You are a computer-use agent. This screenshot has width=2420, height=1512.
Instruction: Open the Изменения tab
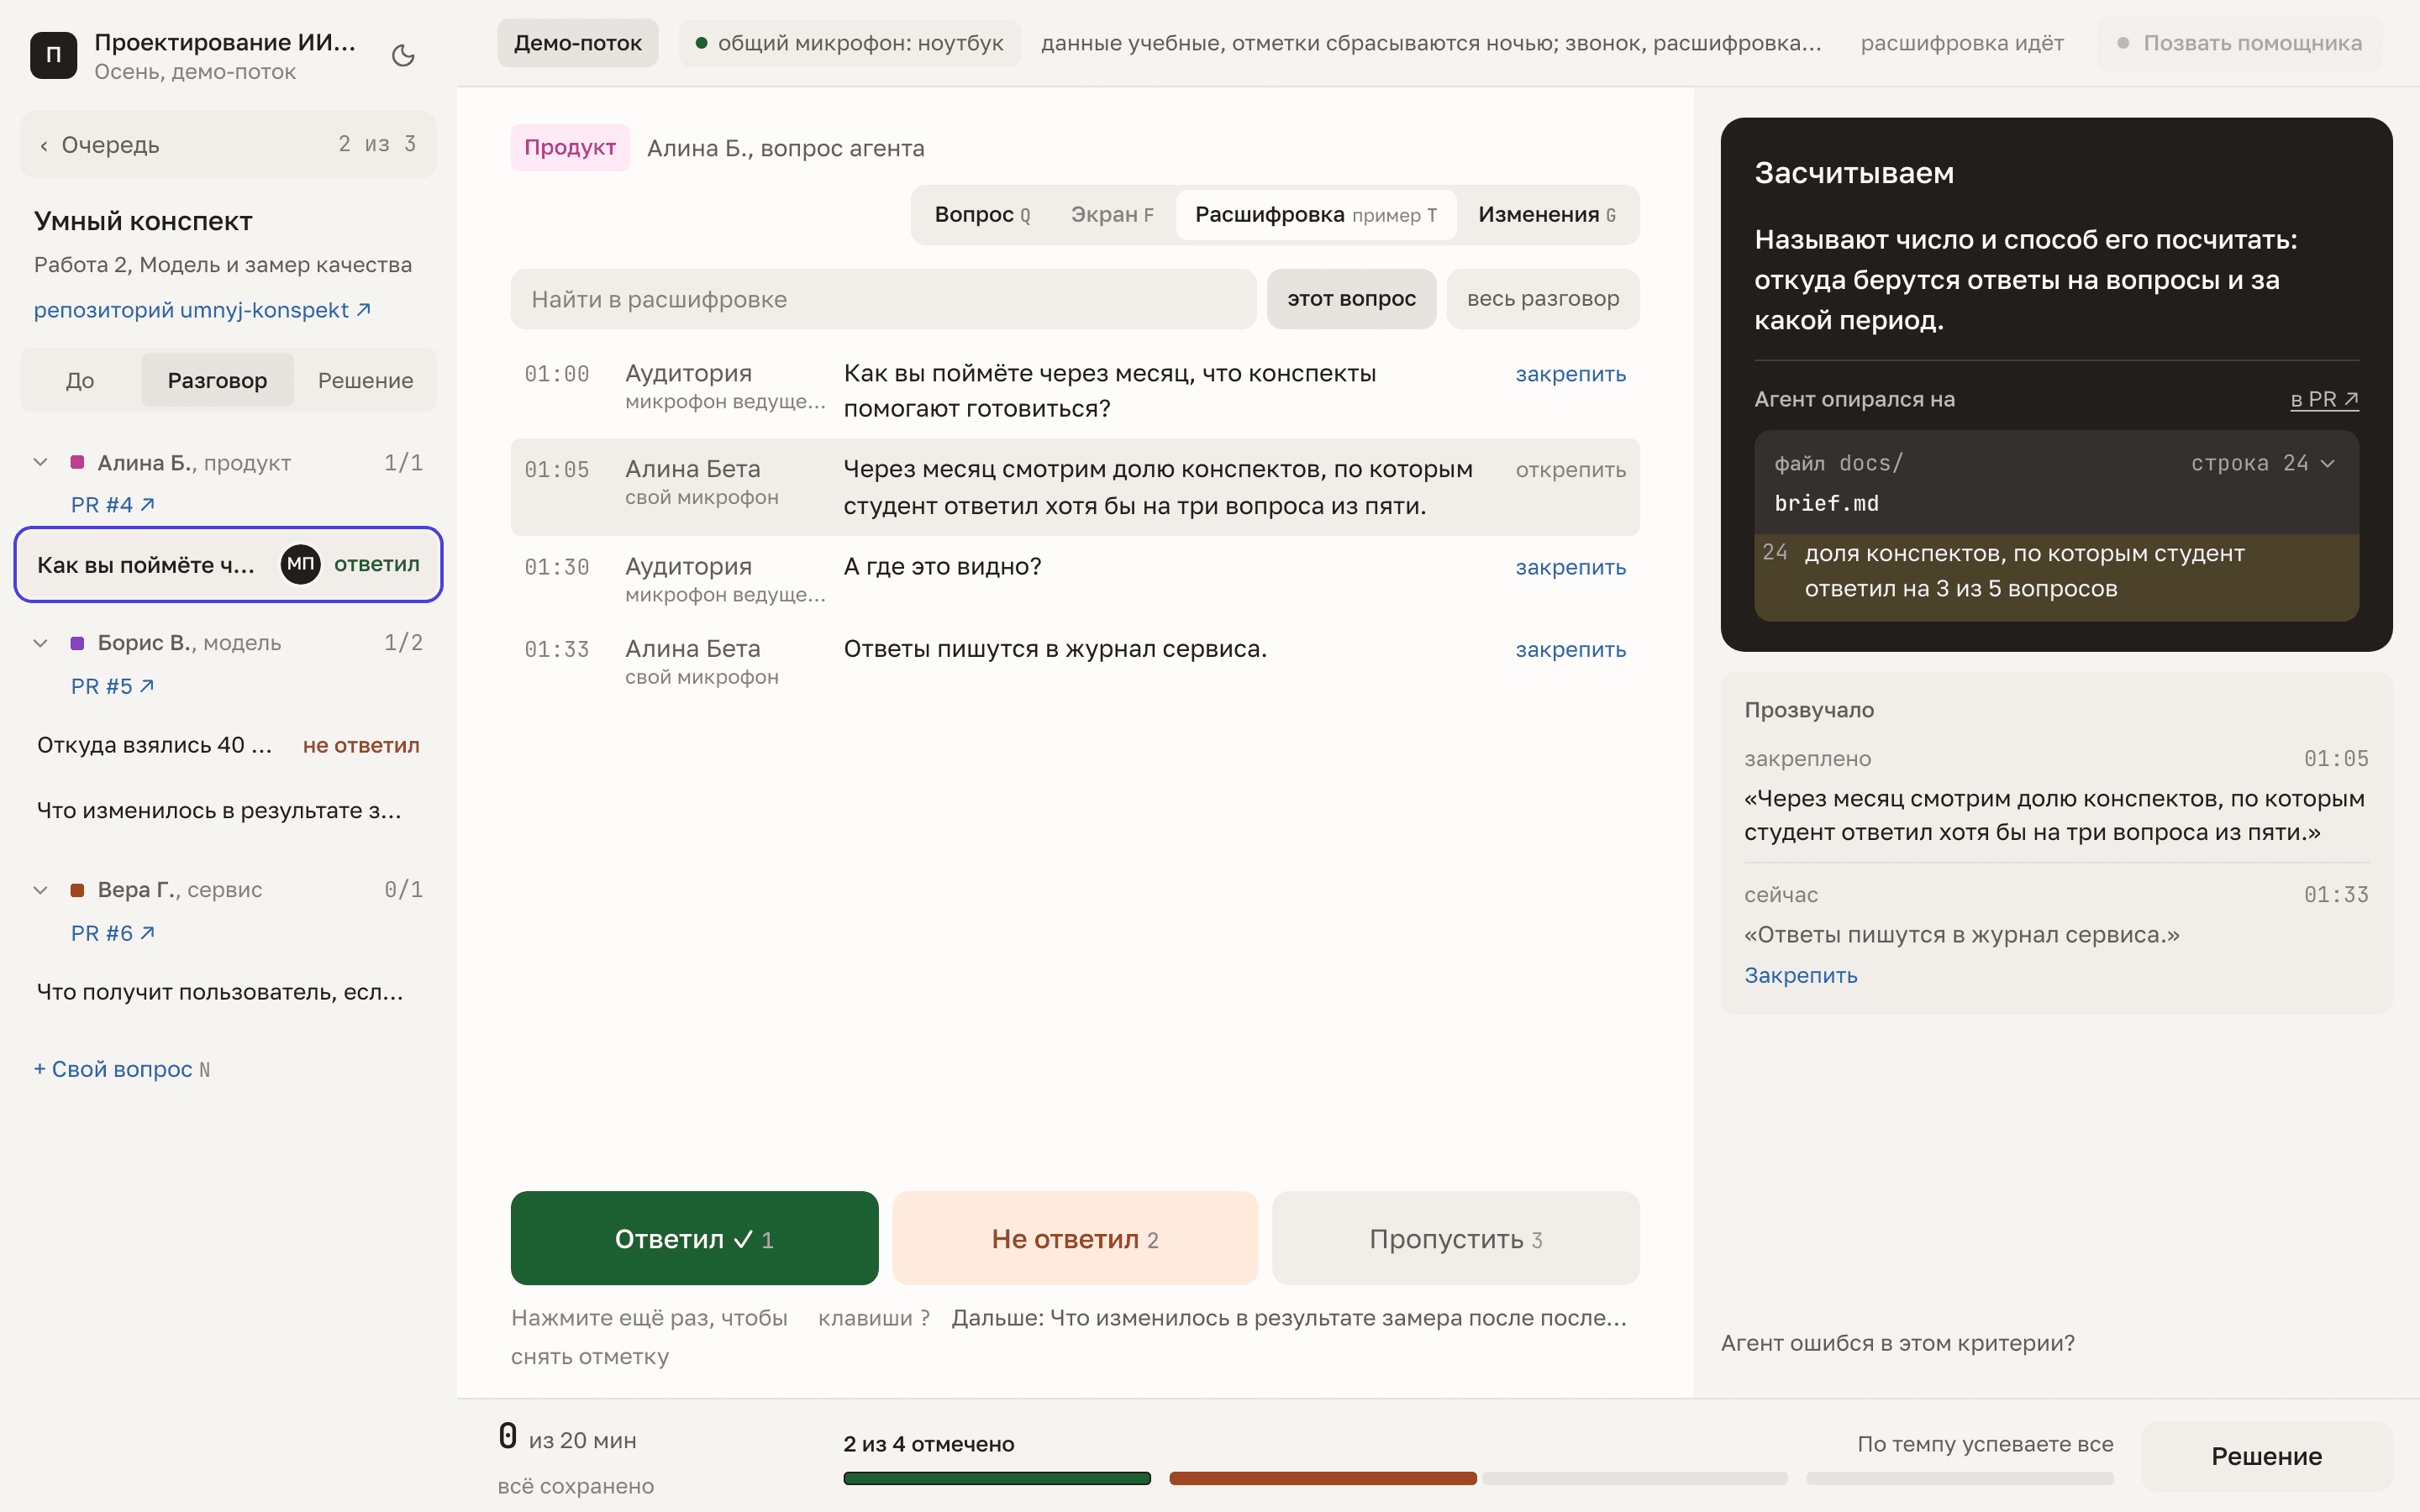pyautogui.click(x=1546, y=215)
